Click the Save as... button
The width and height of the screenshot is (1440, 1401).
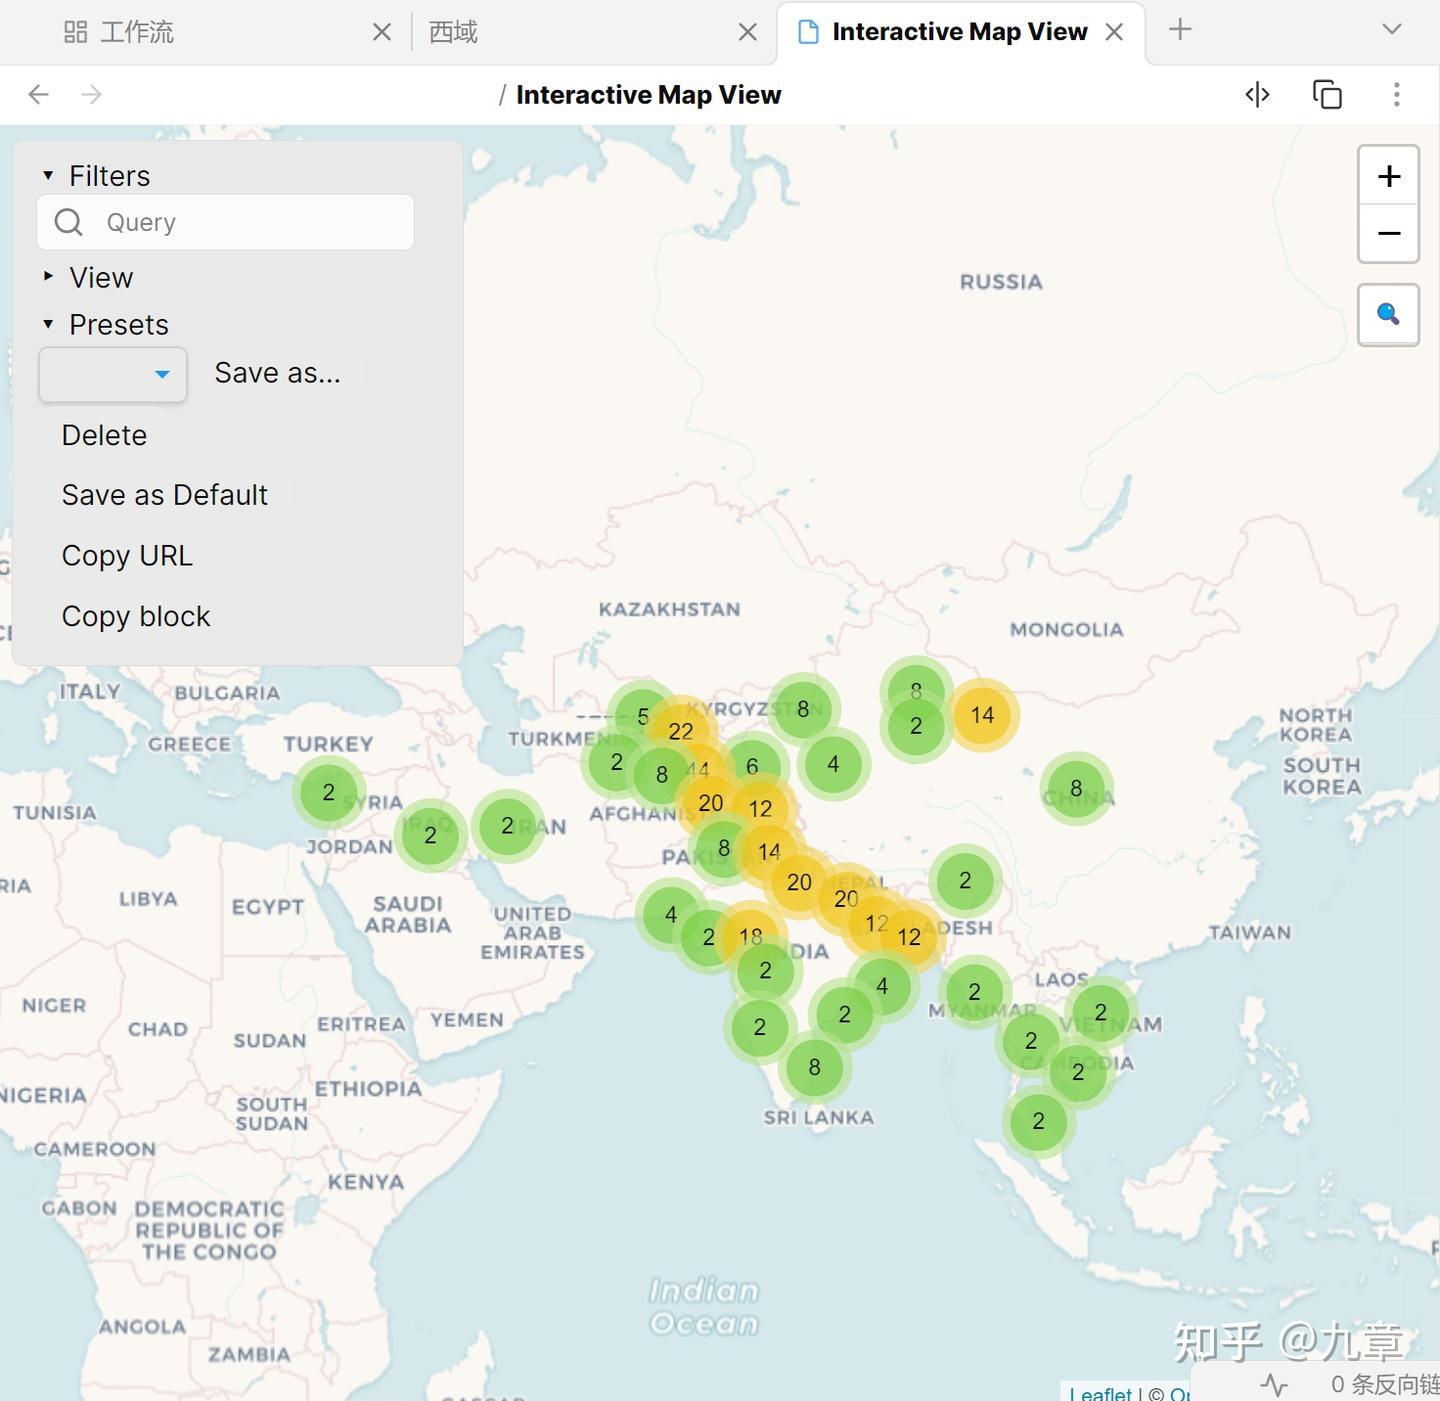click(x=277, y=373)
